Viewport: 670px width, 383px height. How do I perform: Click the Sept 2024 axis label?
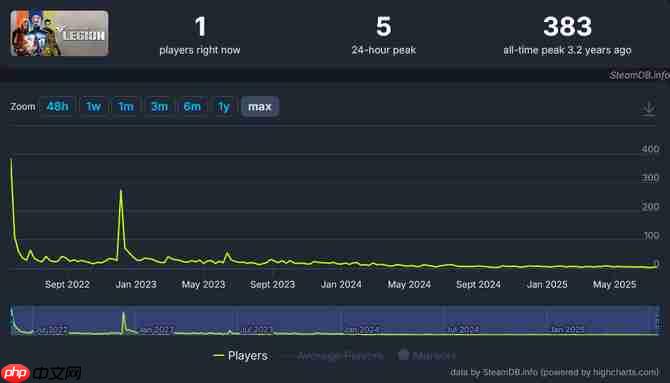[x=478, y=284]
